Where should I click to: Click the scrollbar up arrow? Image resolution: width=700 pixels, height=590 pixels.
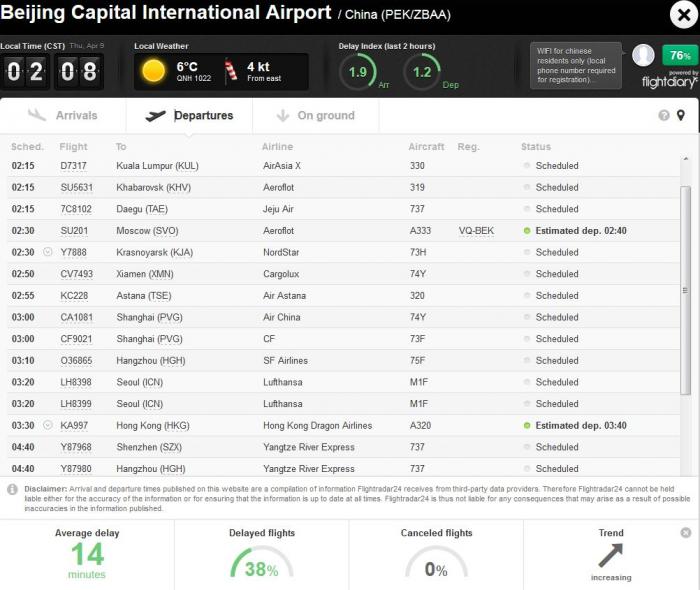point(686,159)
